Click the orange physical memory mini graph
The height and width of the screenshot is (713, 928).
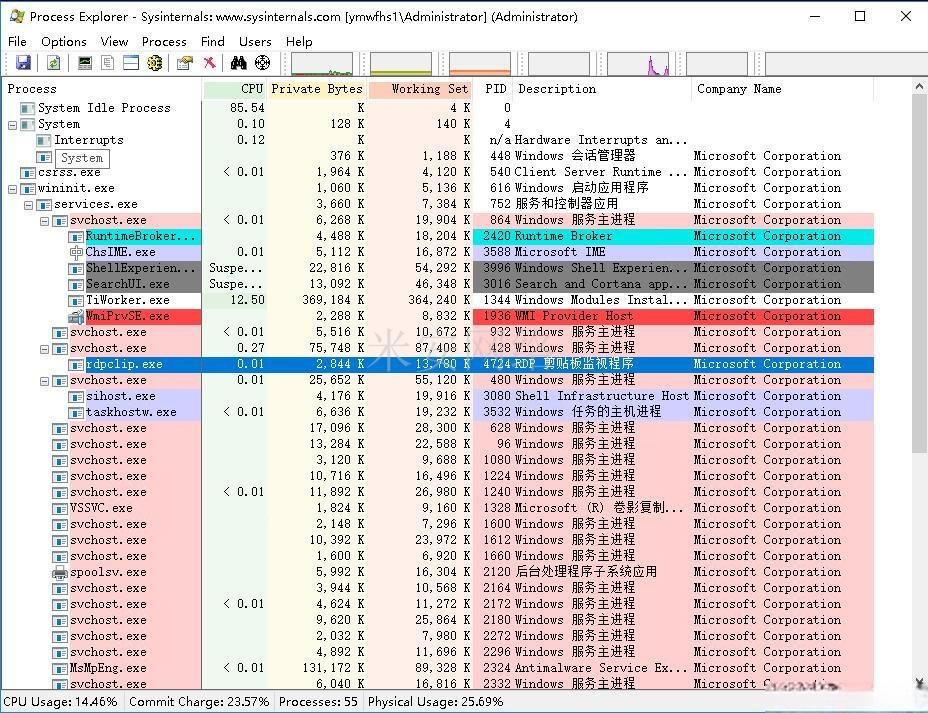pos(480,64)
